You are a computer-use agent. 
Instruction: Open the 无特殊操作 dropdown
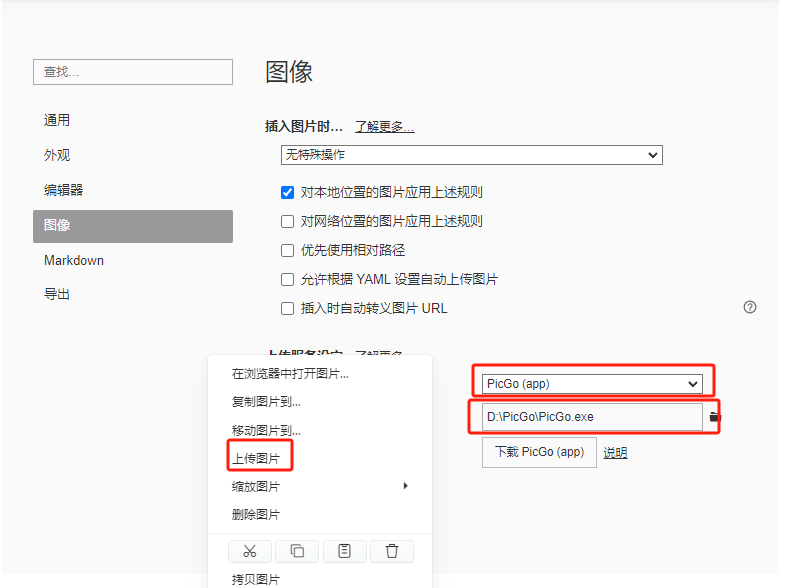[x=471, y=155]
